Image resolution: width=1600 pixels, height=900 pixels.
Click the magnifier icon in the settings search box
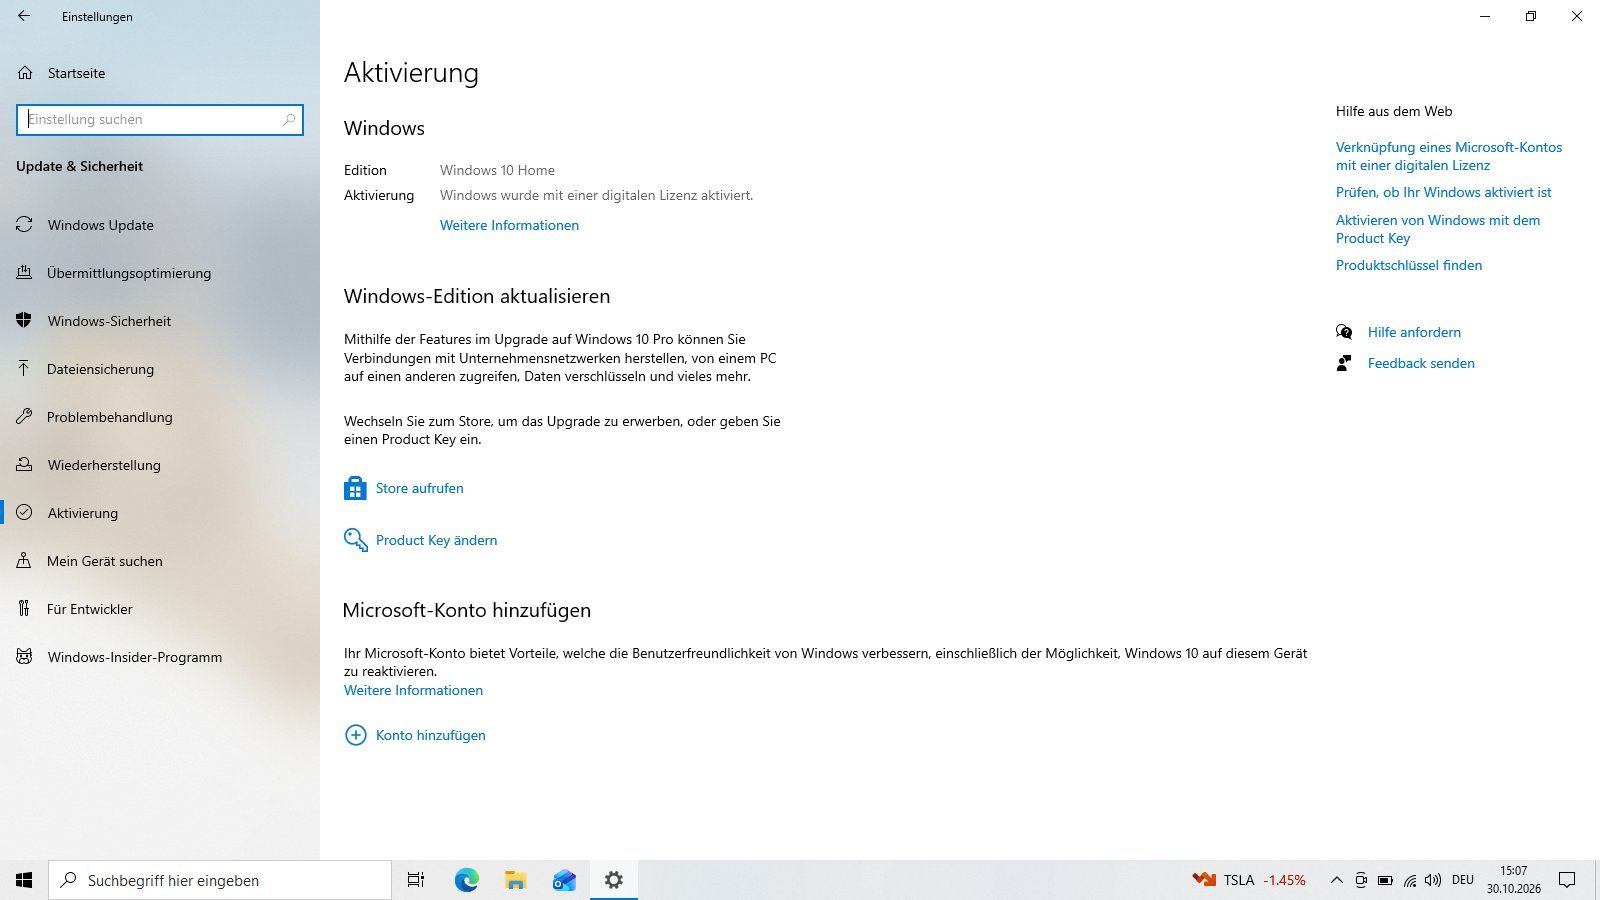pos(289,119)
